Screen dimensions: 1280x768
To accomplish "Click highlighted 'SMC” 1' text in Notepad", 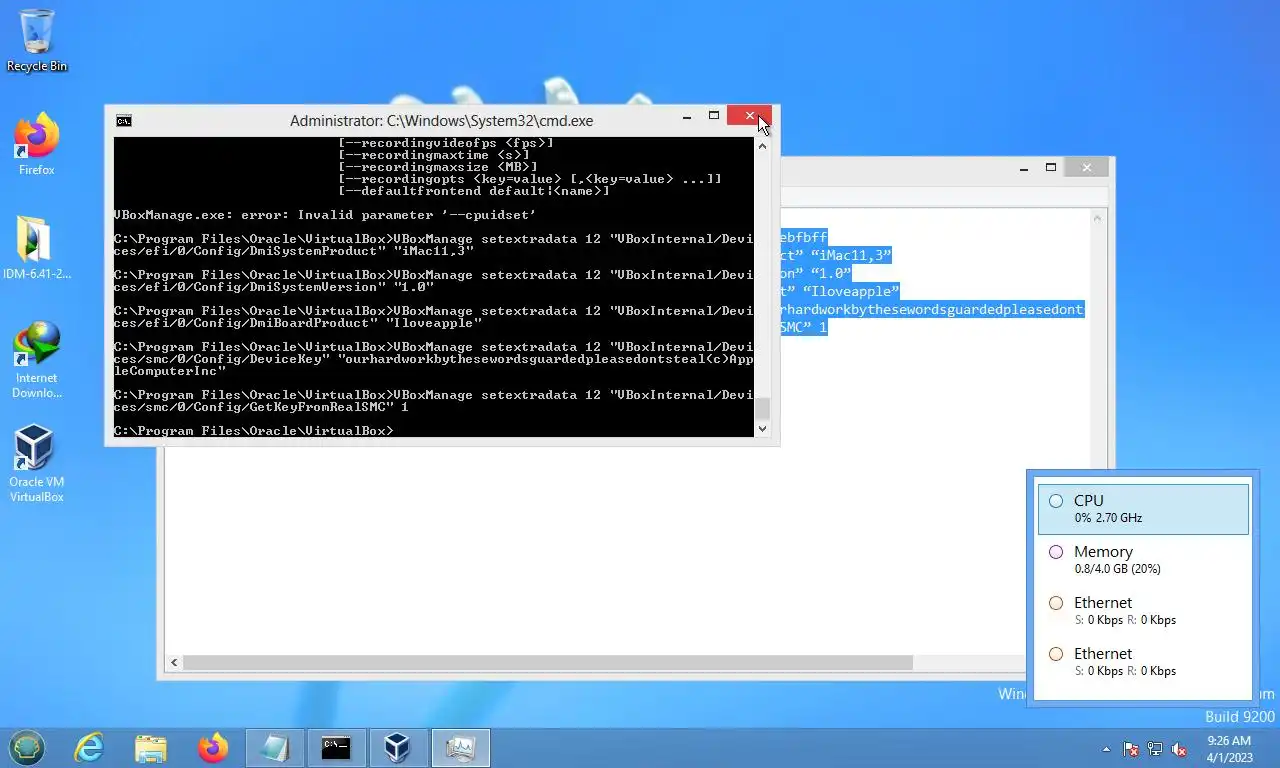I will 804,327.
